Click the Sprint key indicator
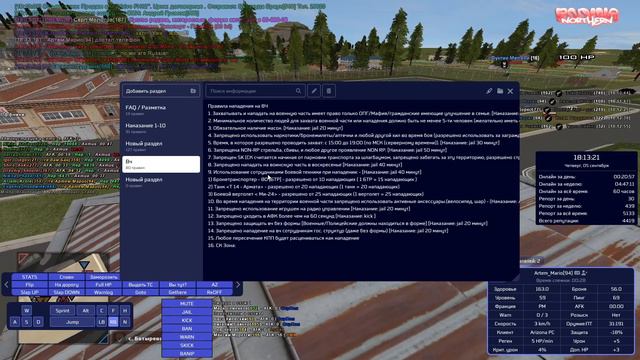This screenshot has height=360, width=640. pyautogui.click(x=62, y=311)
